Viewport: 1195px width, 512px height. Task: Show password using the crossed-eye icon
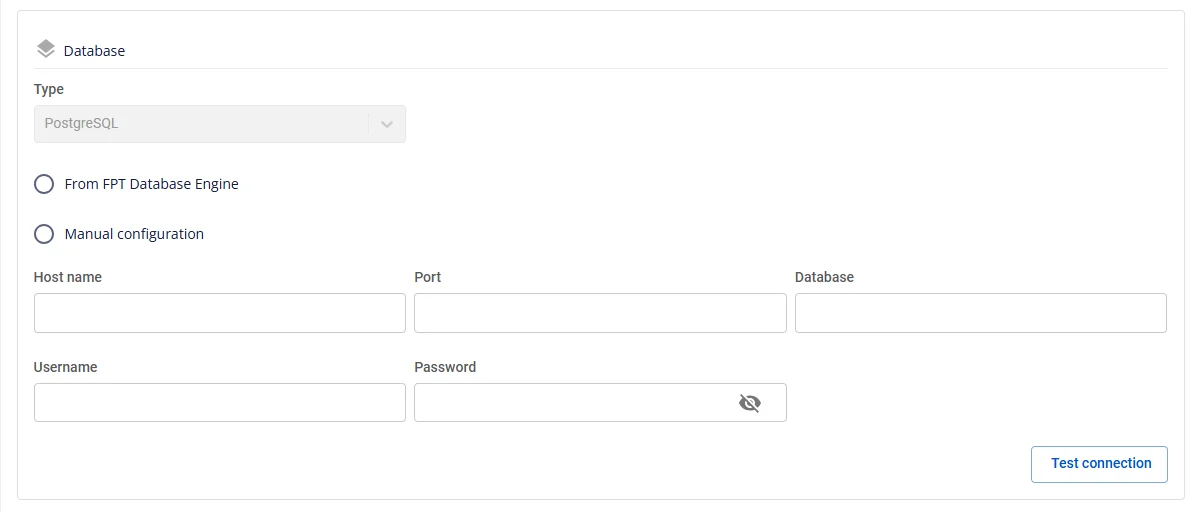pyautogui.click(x=750, y=402)
